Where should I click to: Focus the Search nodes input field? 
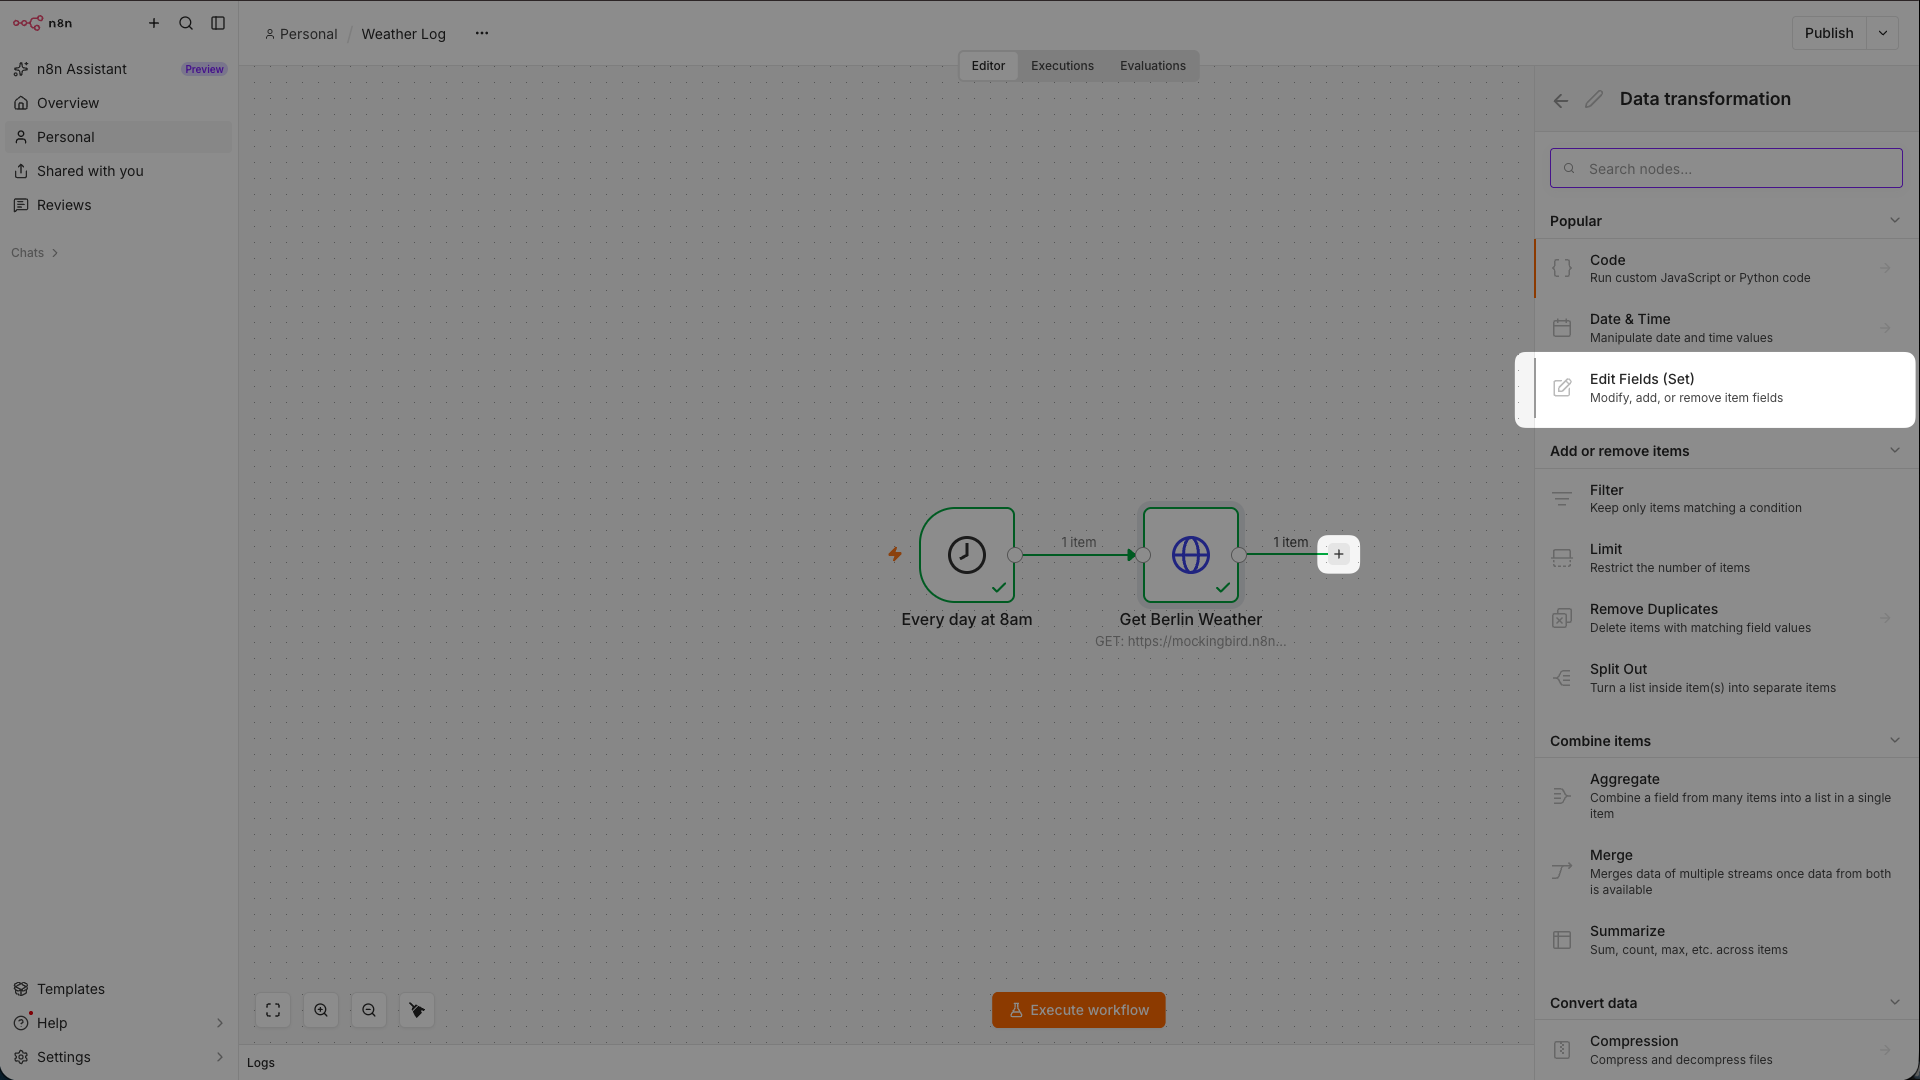1726,168
